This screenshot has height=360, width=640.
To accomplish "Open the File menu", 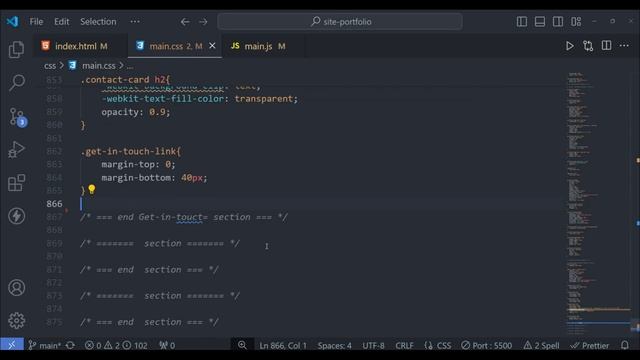I will pyautogui.click(x=36, y=22).
